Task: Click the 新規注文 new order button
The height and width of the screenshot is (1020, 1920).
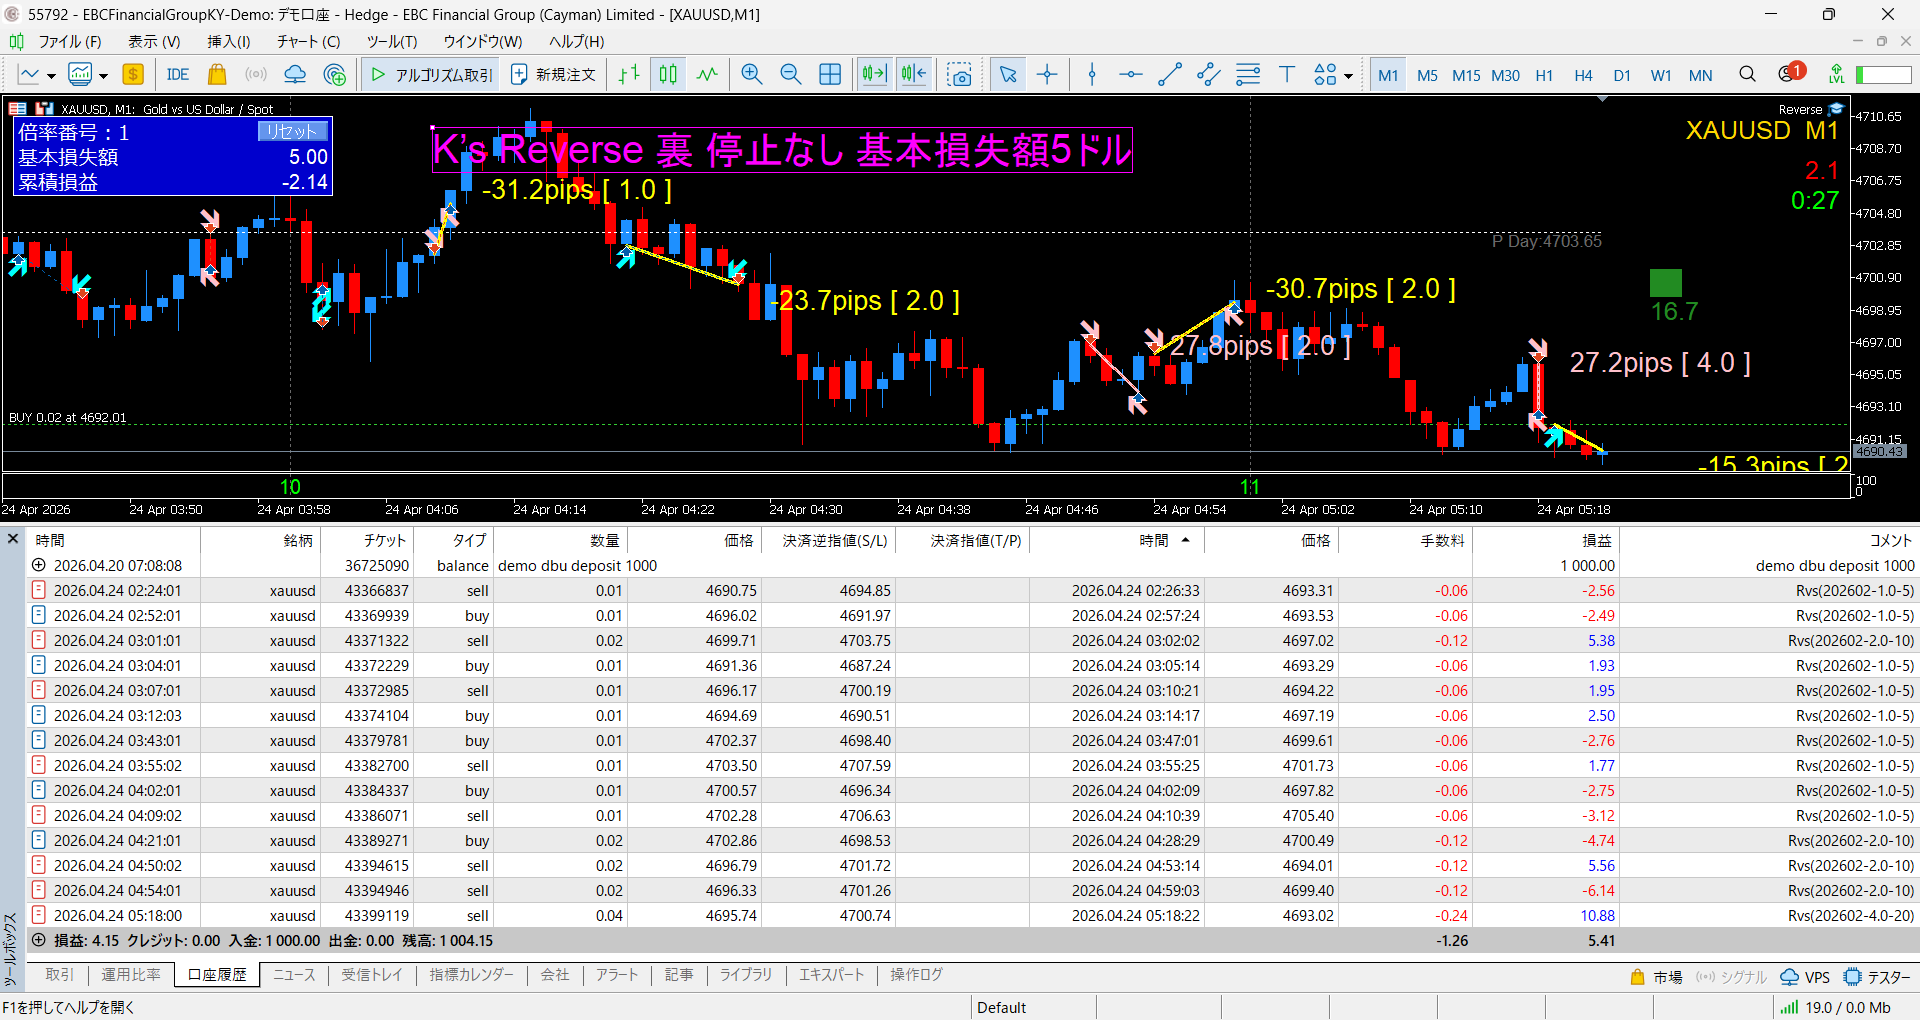Action: [553, 75]
